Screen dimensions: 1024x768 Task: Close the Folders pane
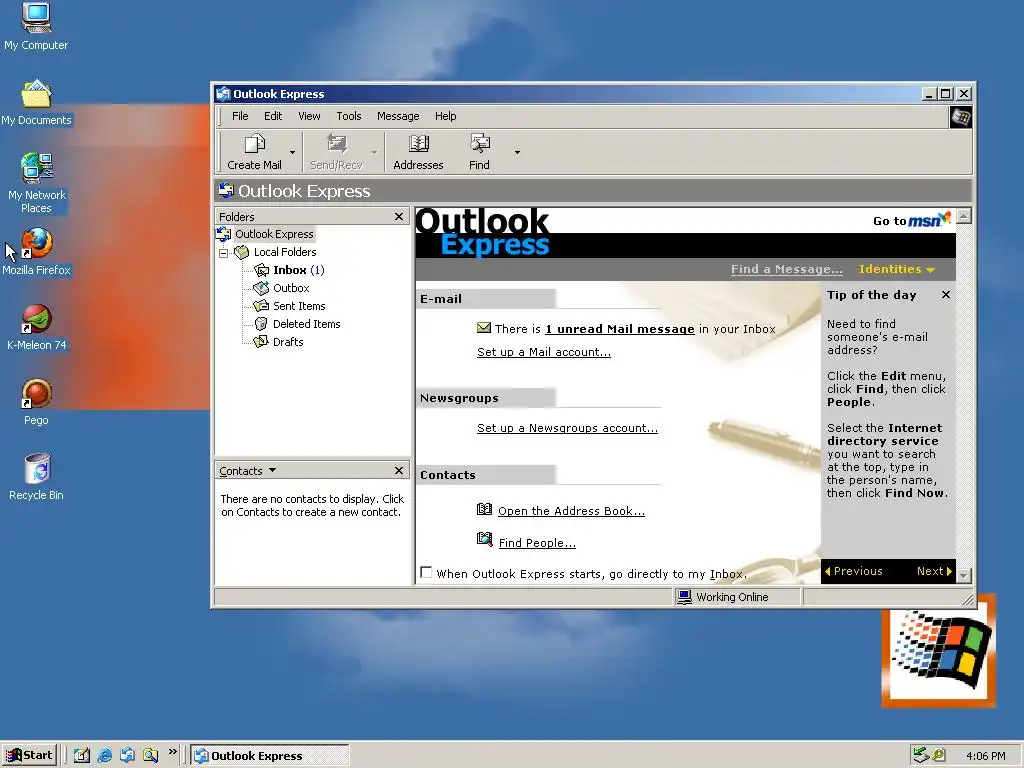coord(399,217)
